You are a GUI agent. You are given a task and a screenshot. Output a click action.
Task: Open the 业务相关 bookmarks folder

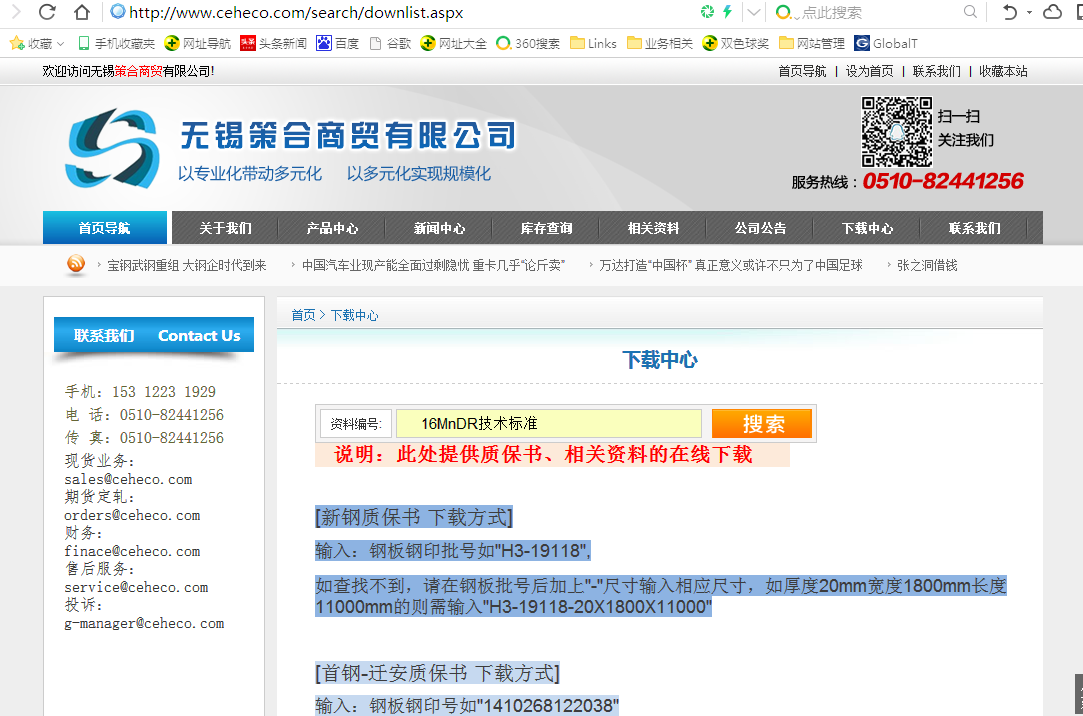(659, 43)
